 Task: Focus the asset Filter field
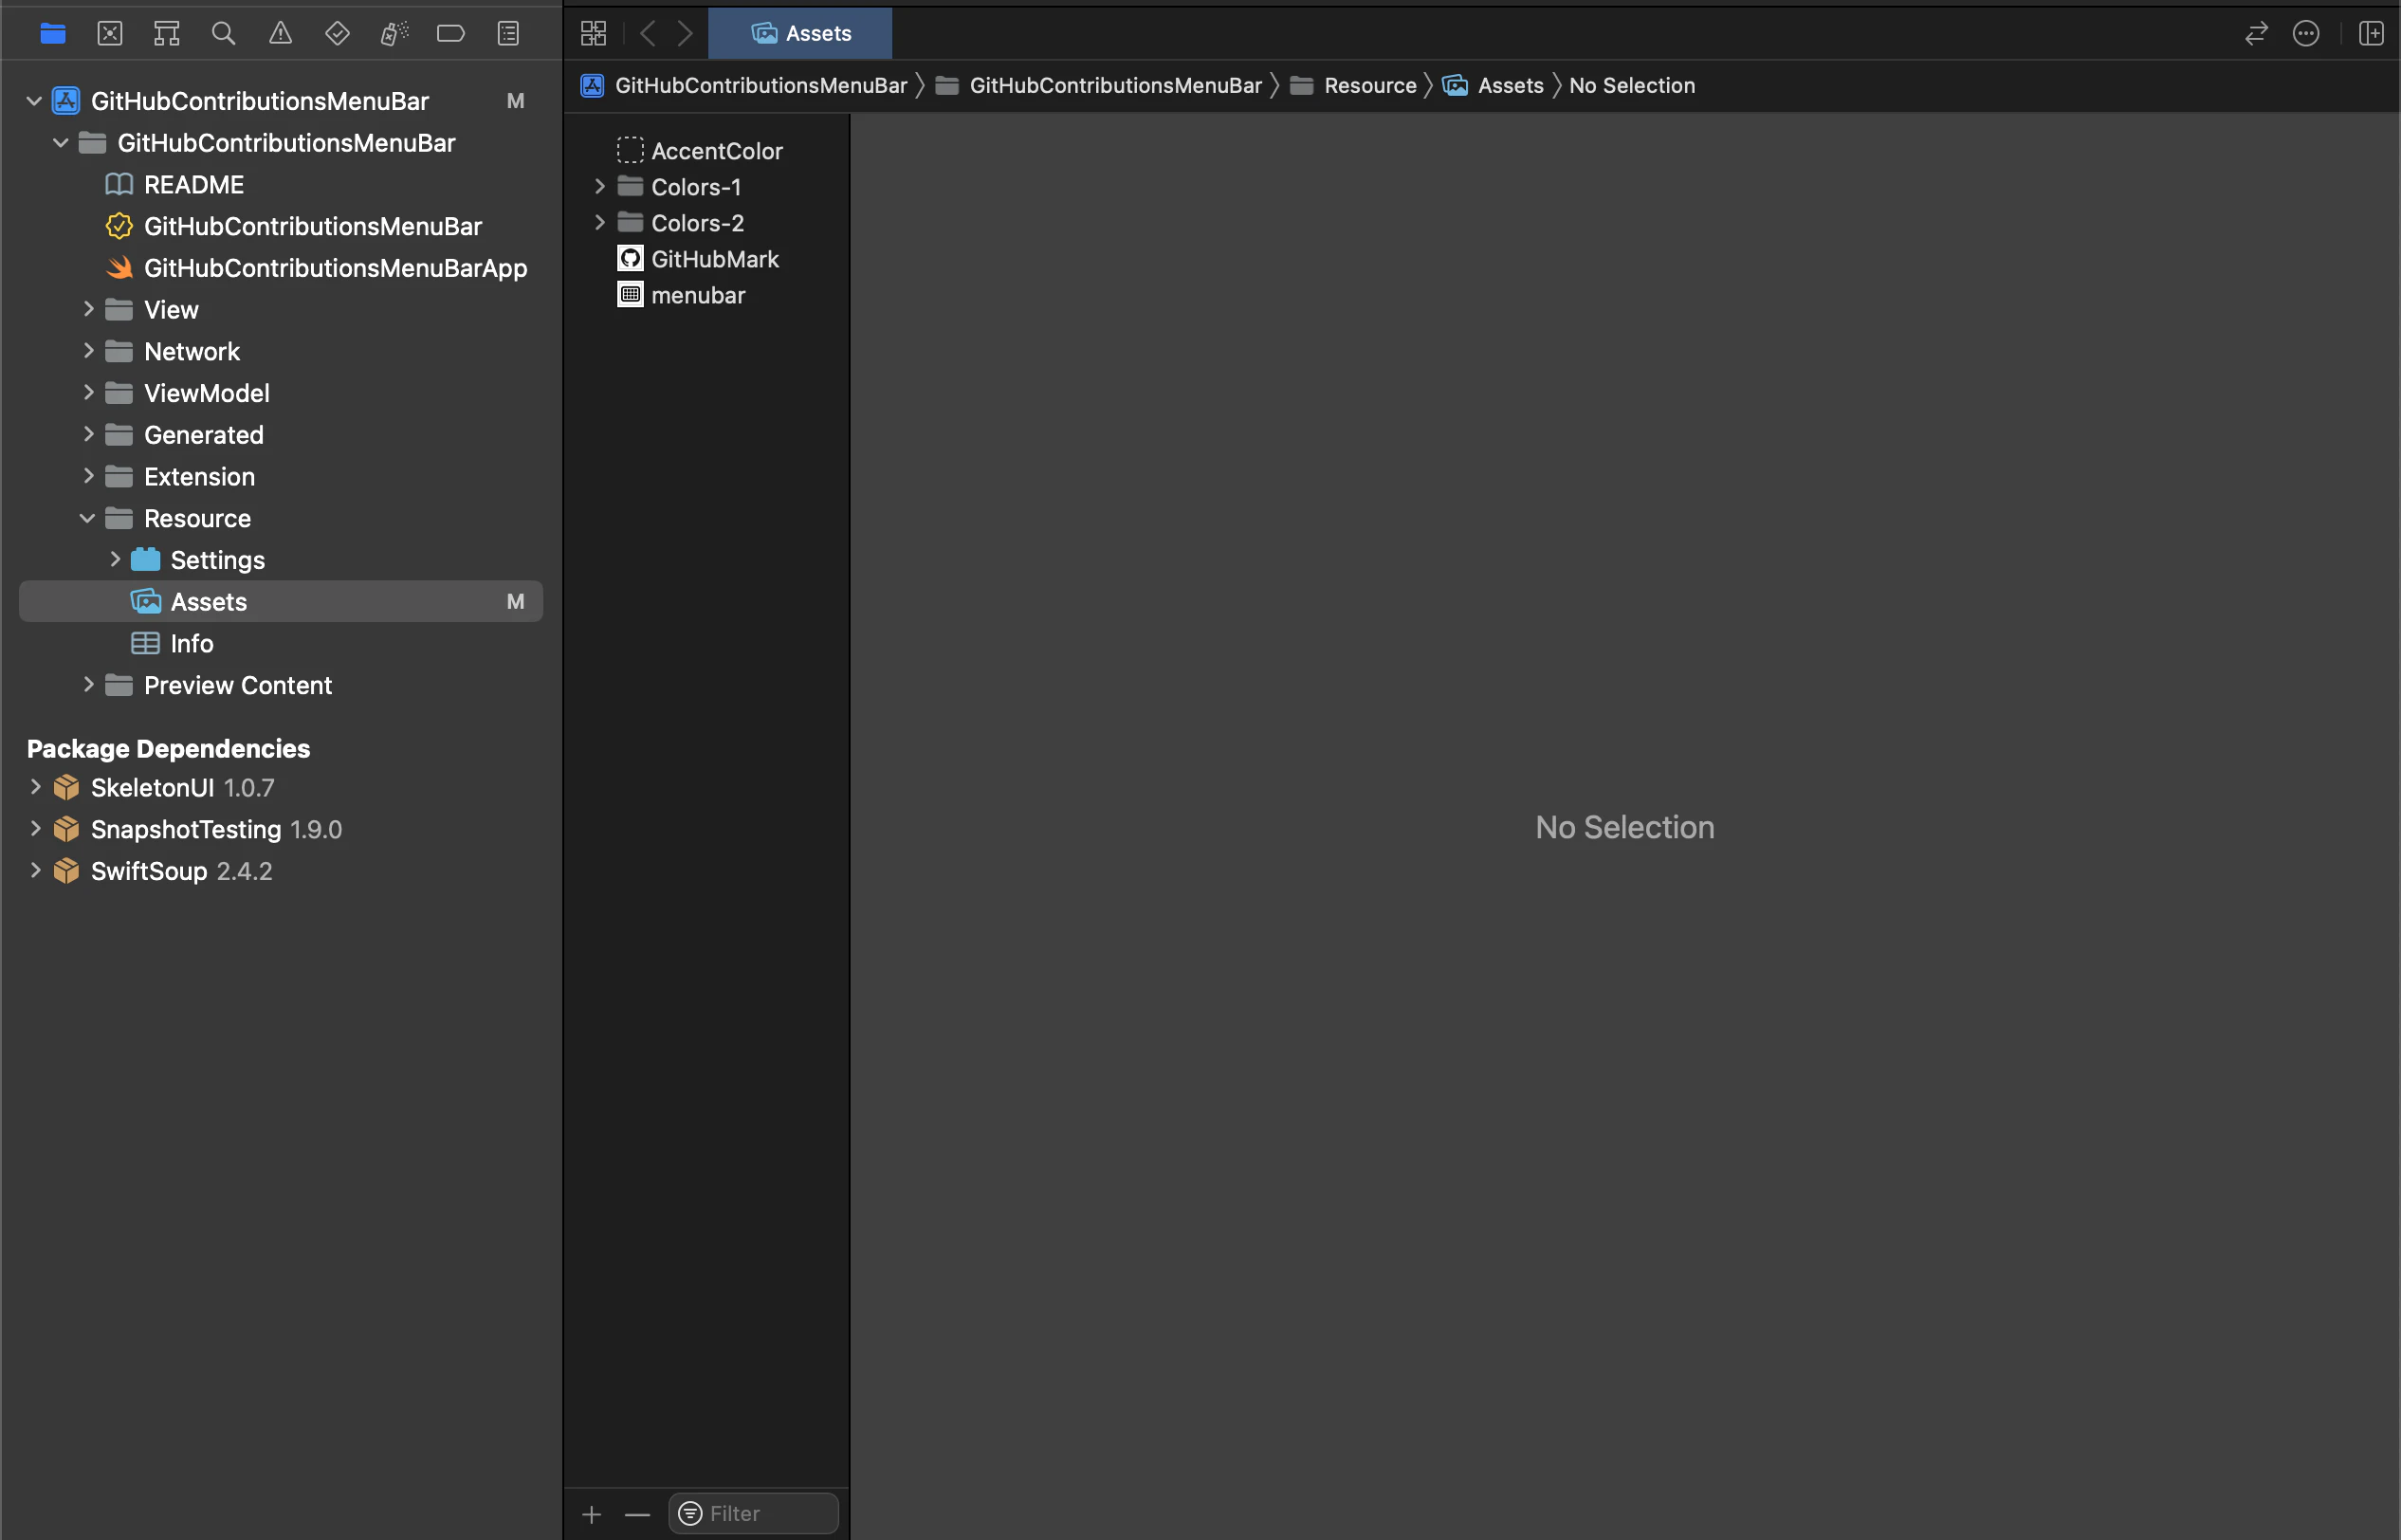point(753,1514)
